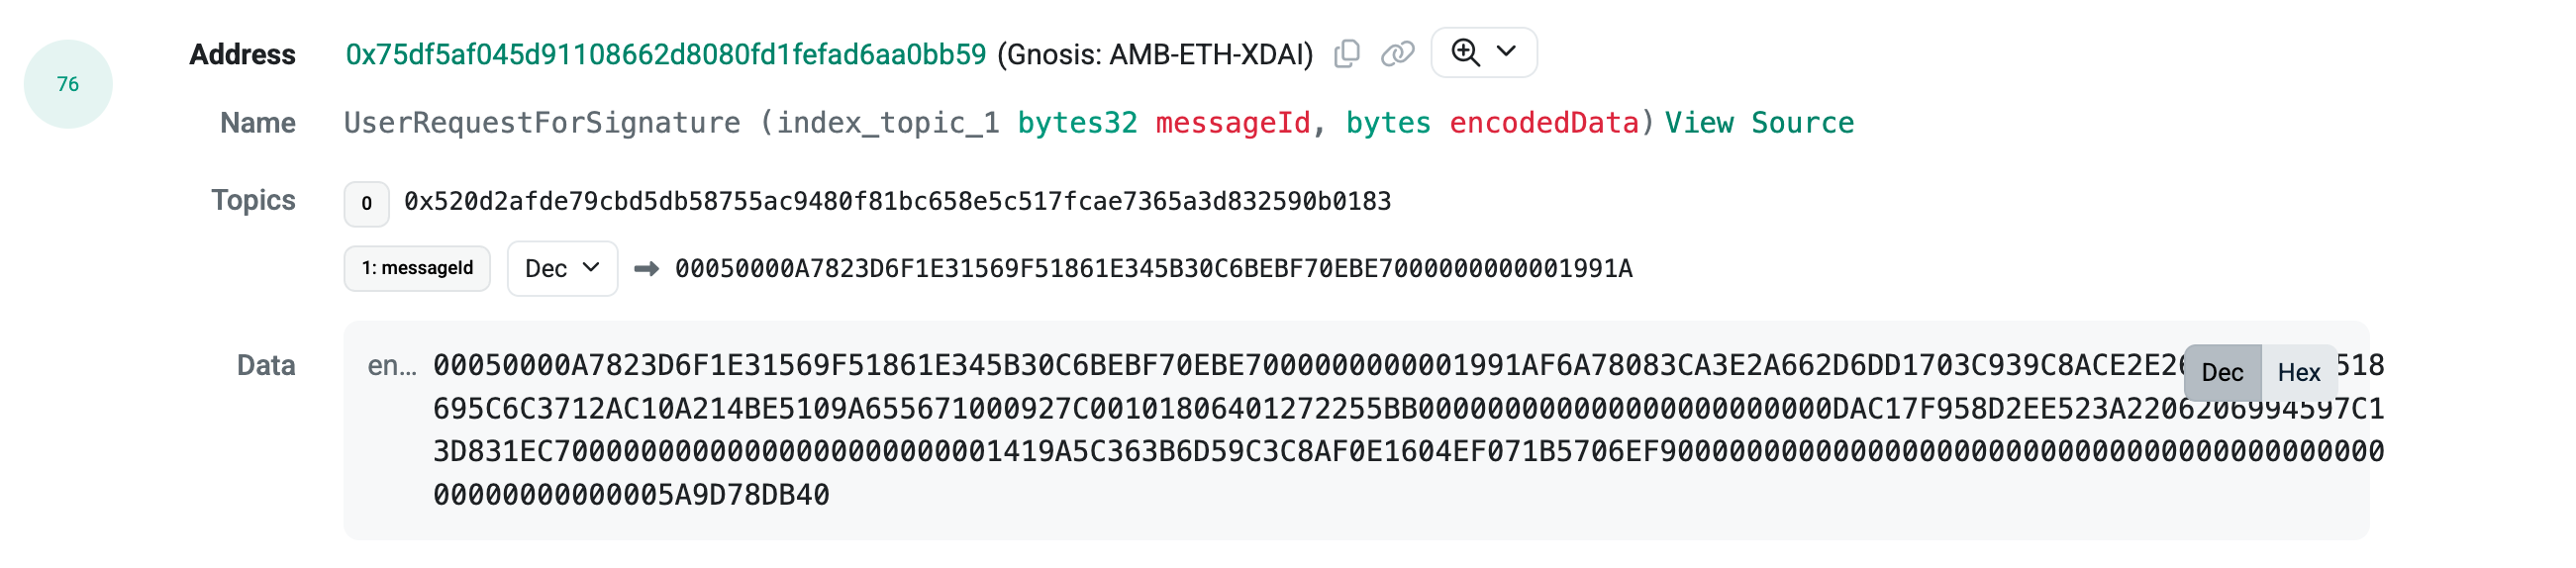The height and width of the screenshot is (568, 2576).
Task: Copy the contract address to clipboard
Action: click(x=1346, y=54)
